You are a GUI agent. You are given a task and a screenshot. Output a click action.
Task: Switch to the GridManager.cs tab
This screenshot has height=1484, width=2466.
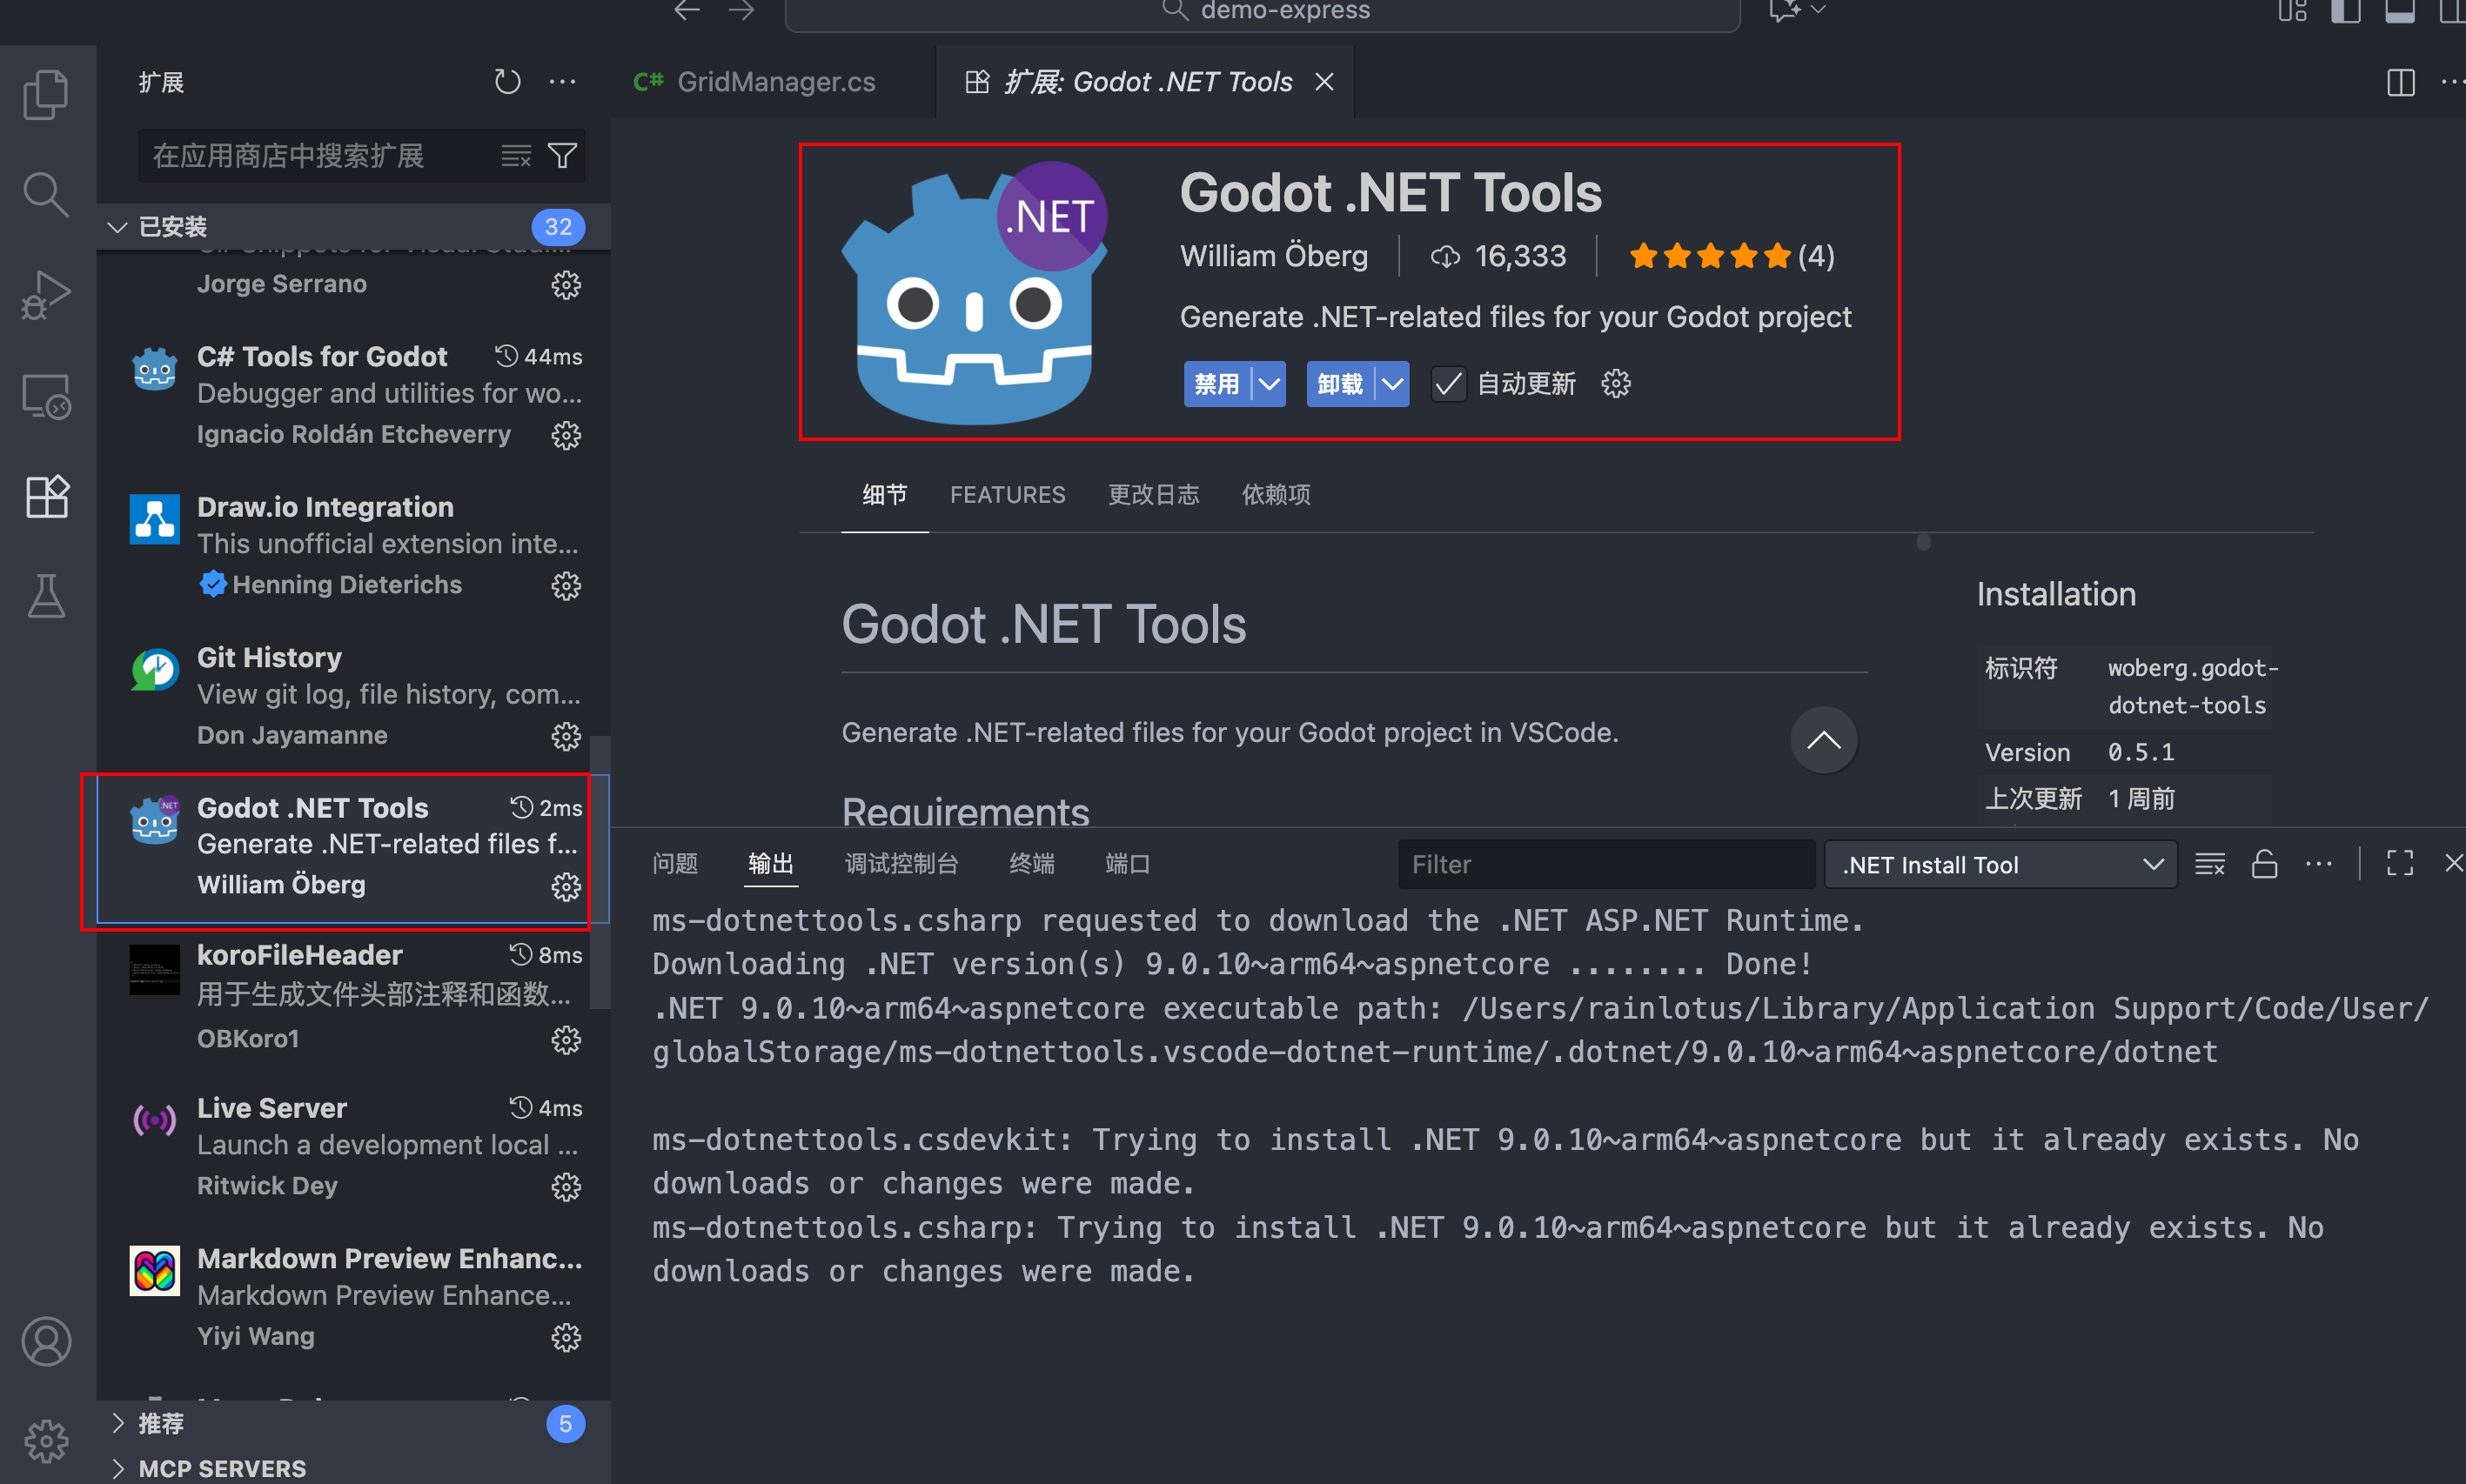775,82
